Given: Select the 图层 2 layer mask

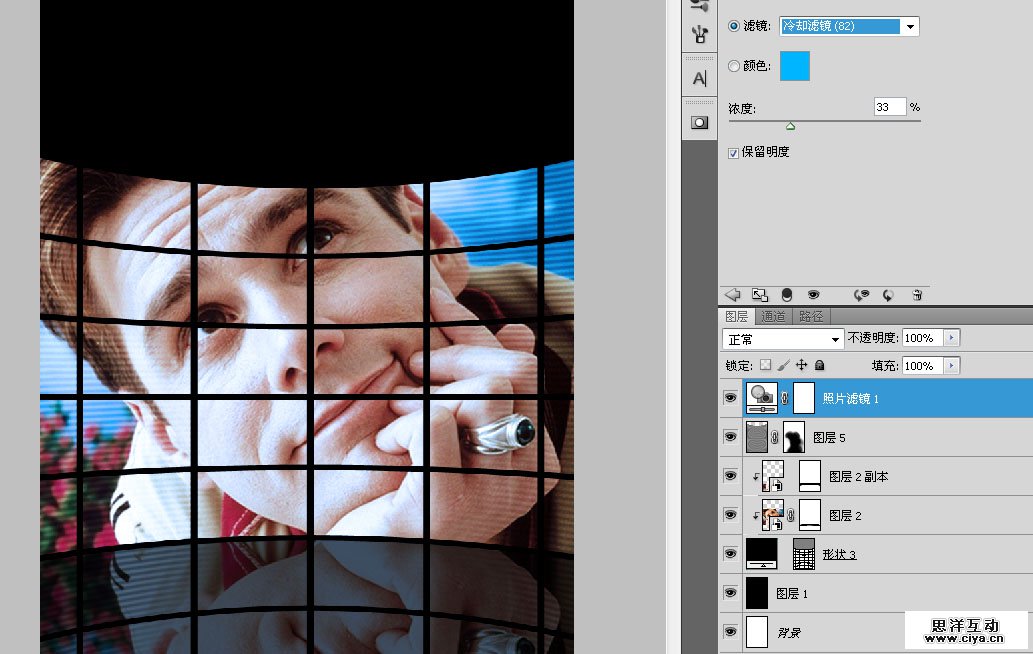Looking at the screenshot, I should [810, 514].
